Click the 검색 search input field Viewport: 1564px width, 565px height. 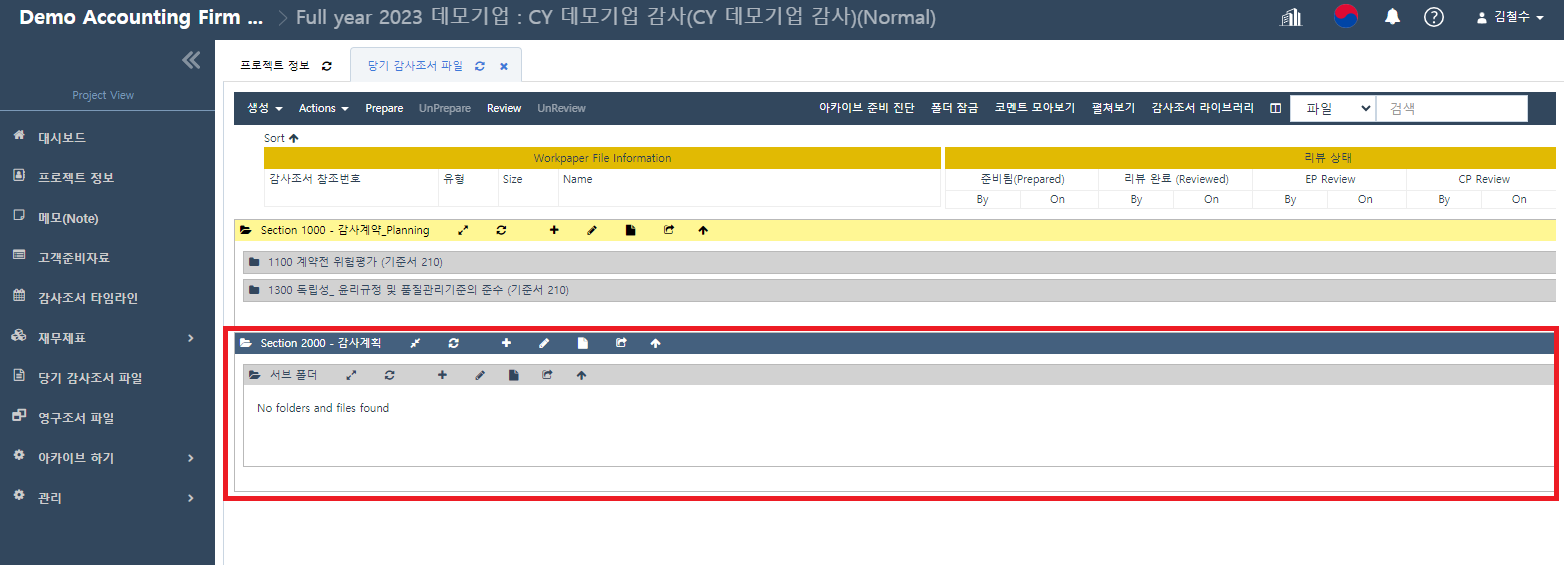(1451, 108)
